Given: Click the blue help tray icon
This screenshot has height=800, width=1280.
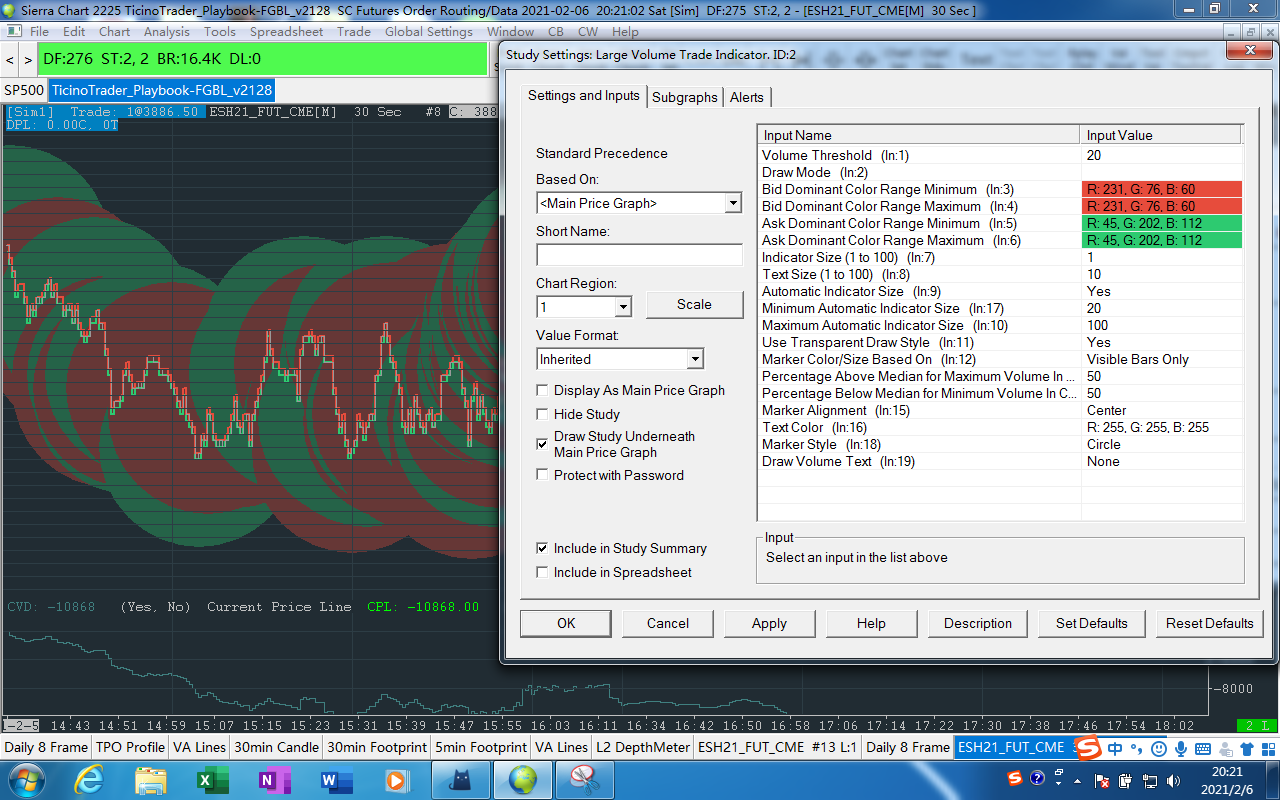Looking at the screenshot, I should [1038, 778].
